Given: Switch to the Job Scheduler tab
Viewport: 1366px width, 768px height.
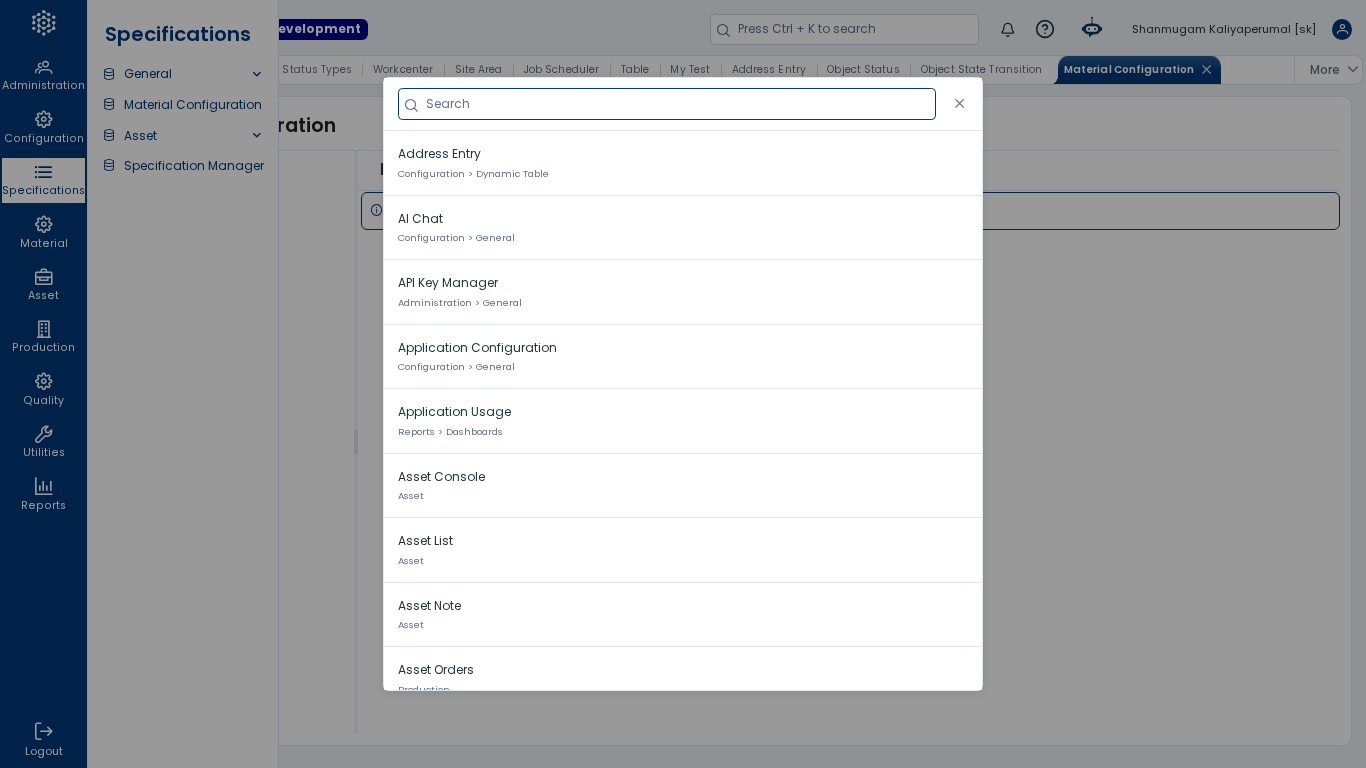Looking at the screenshot, I should (x=561, y=70).
